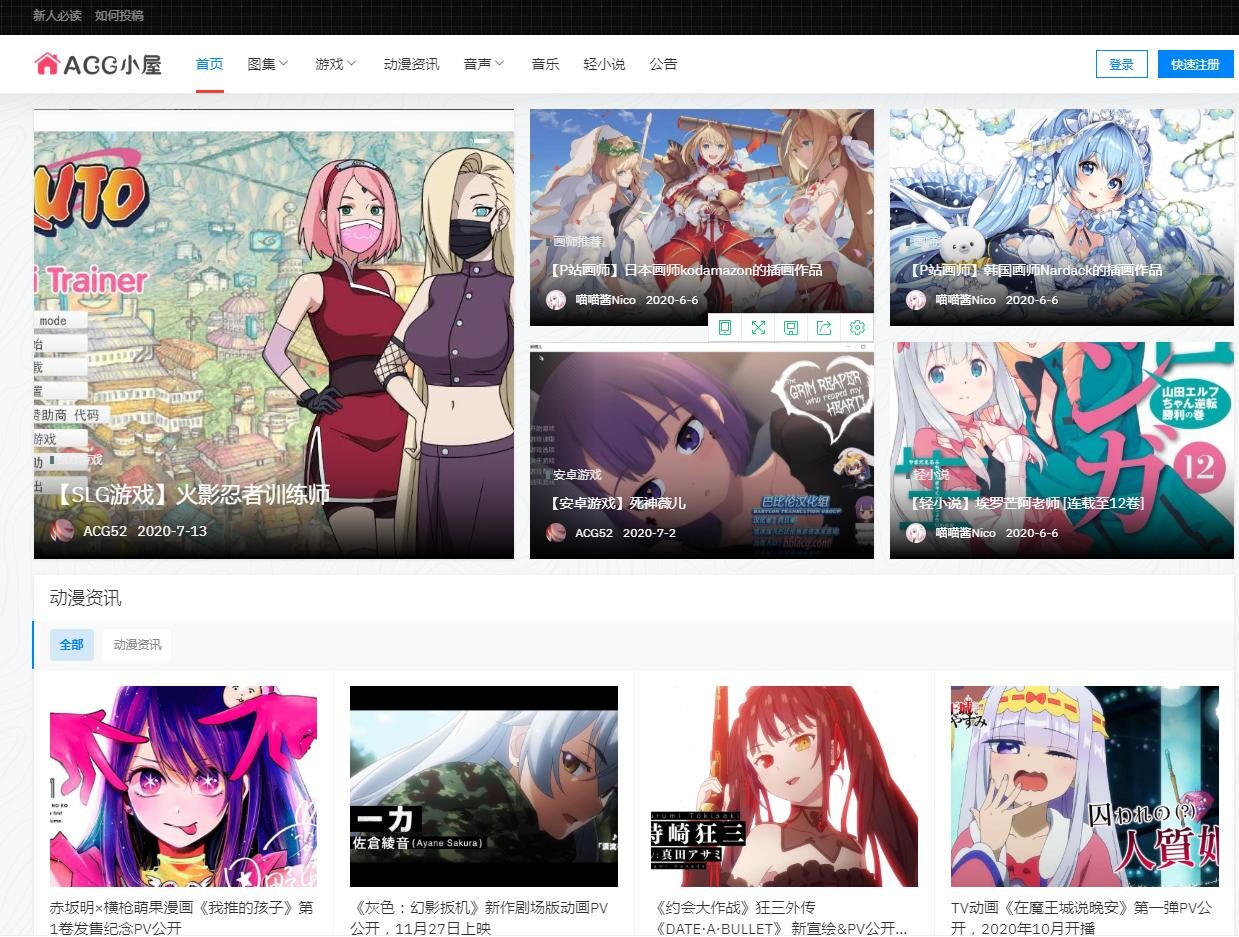Click the share export icon
The image size is (1239, 937).
[824, 328]
